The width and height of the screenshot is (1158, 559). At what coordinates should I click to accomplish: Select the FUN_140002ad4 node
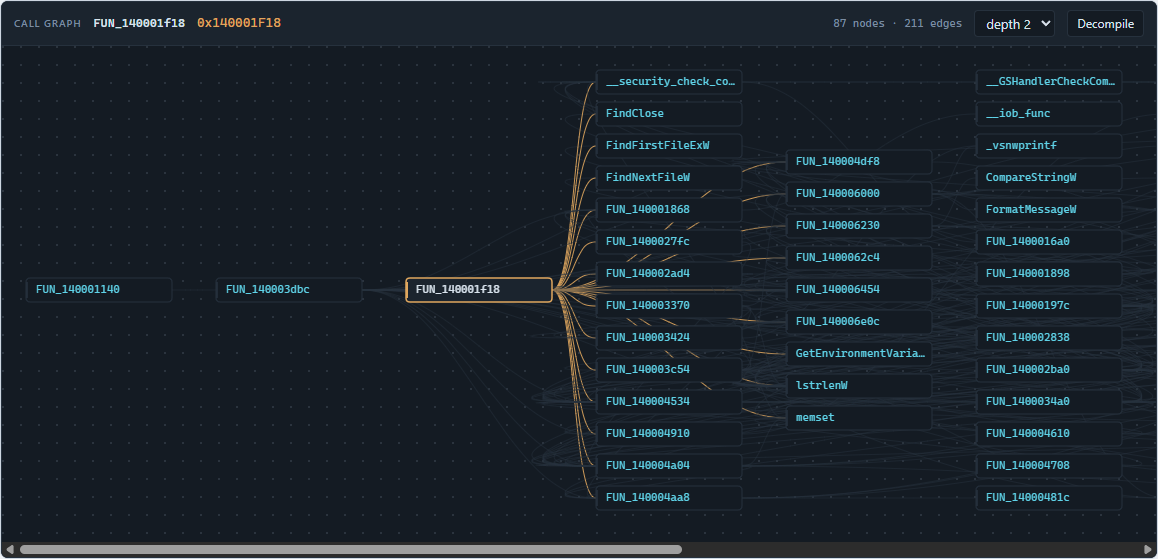pyautogui.click(x=669, y=273)
